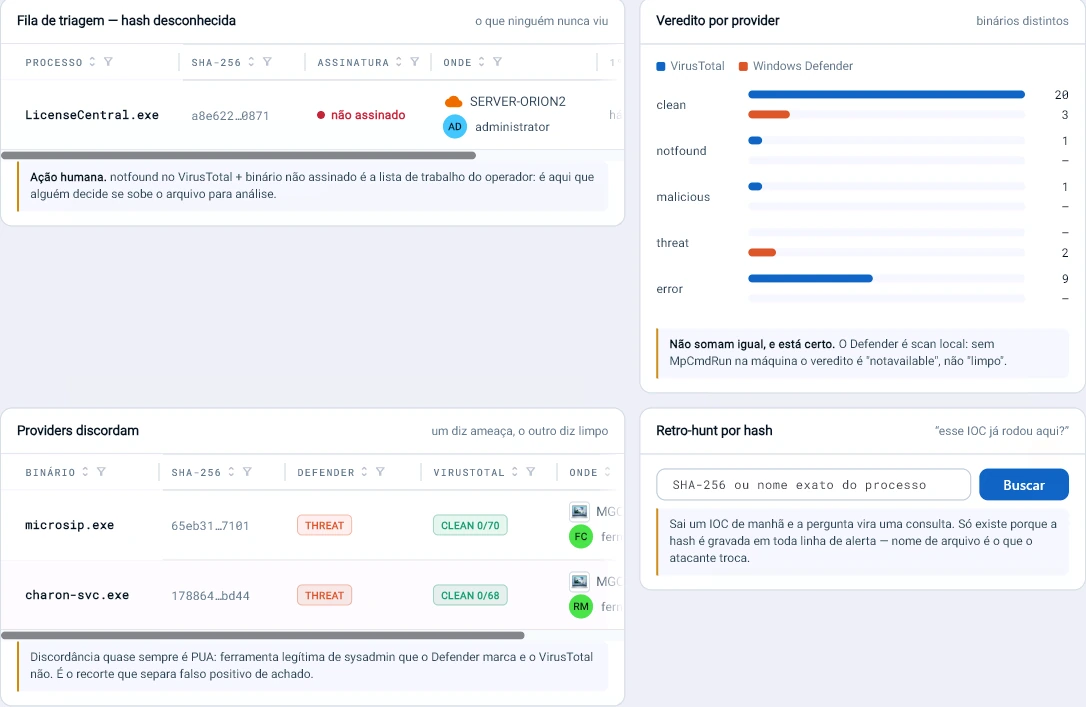Click THREAT badge in charon-svc.exe row

pyautogui.click(x=324, y=596)
